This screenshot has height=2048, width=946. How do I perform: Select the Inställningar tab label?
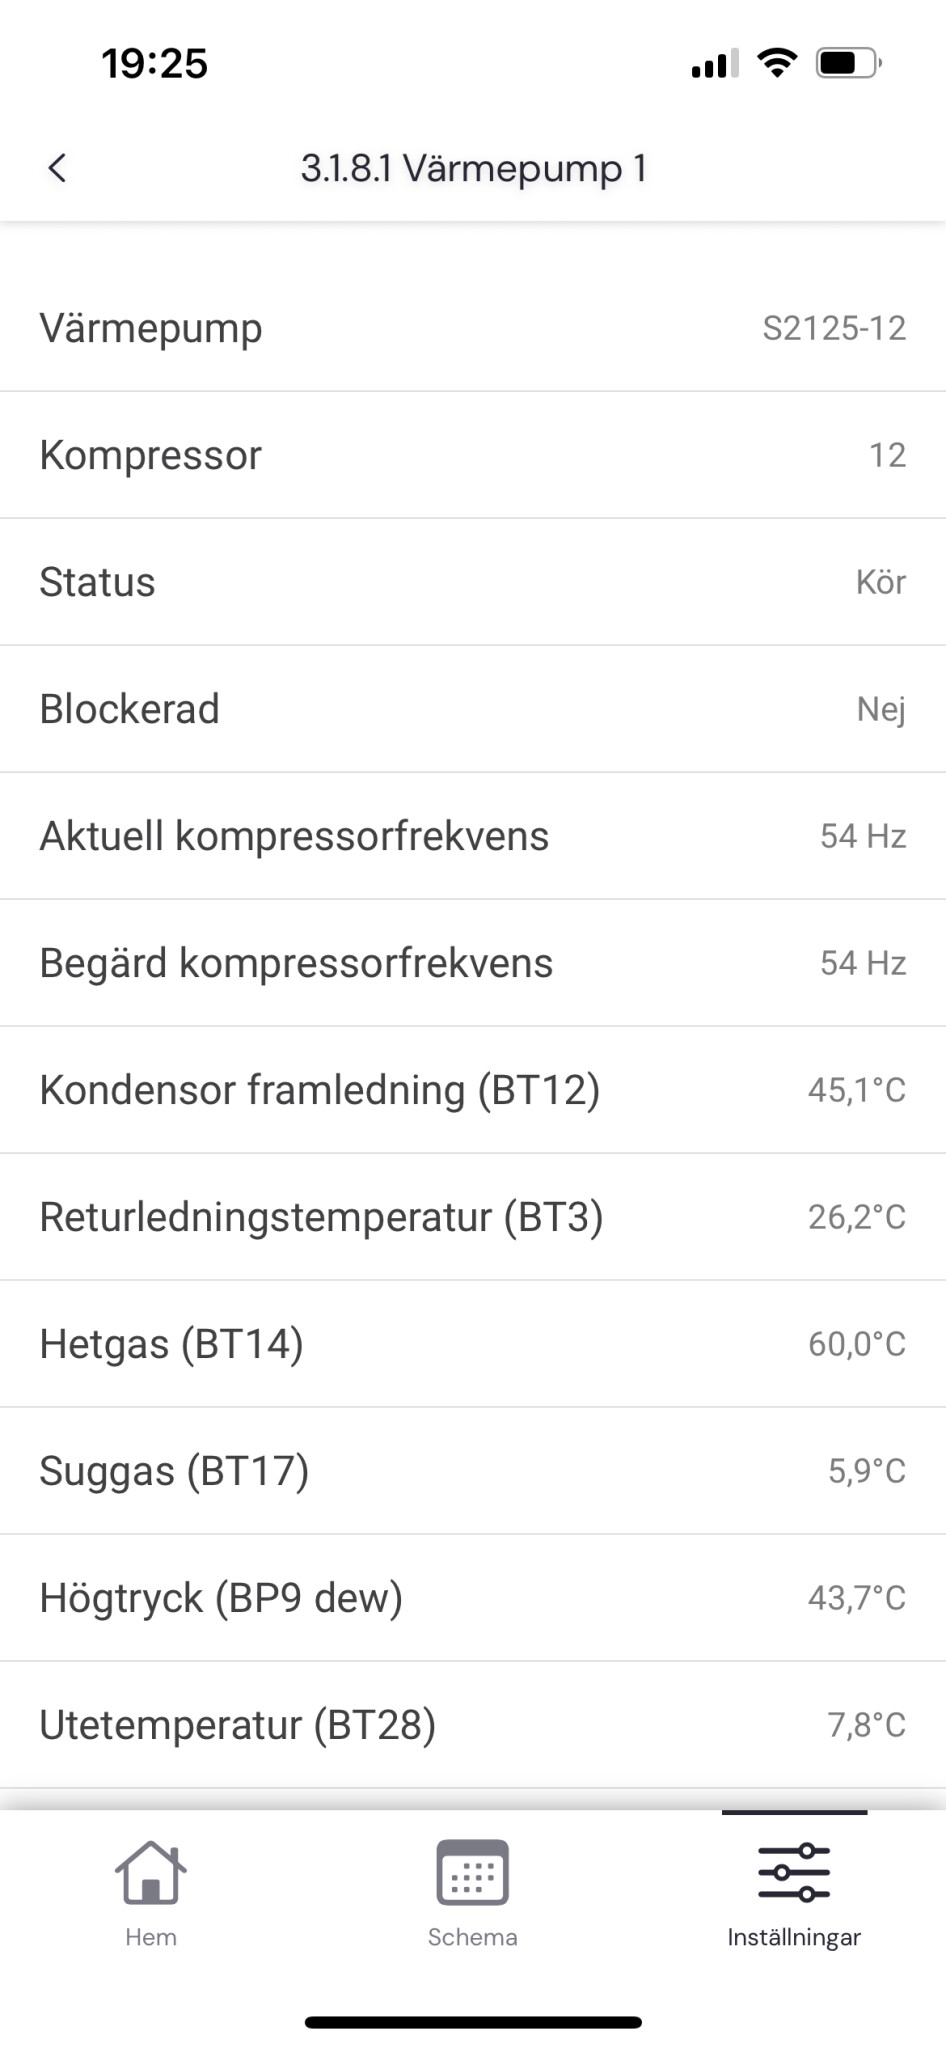794,1937
